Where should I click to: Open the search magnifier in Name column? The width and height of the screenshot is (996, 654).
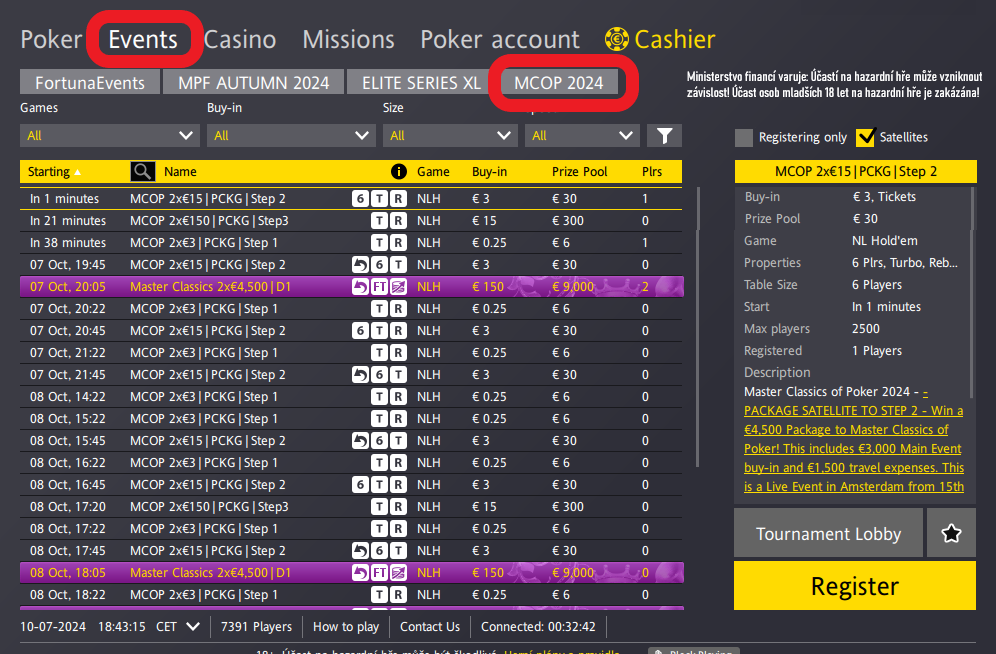(x=142, y=171)
